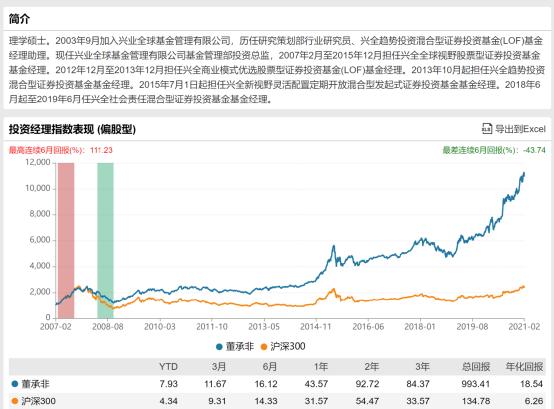Image resolution: width=554 pixels, height=409 pixels.
Task: Select the 1年 column header
Action: [x=320, y=367]
